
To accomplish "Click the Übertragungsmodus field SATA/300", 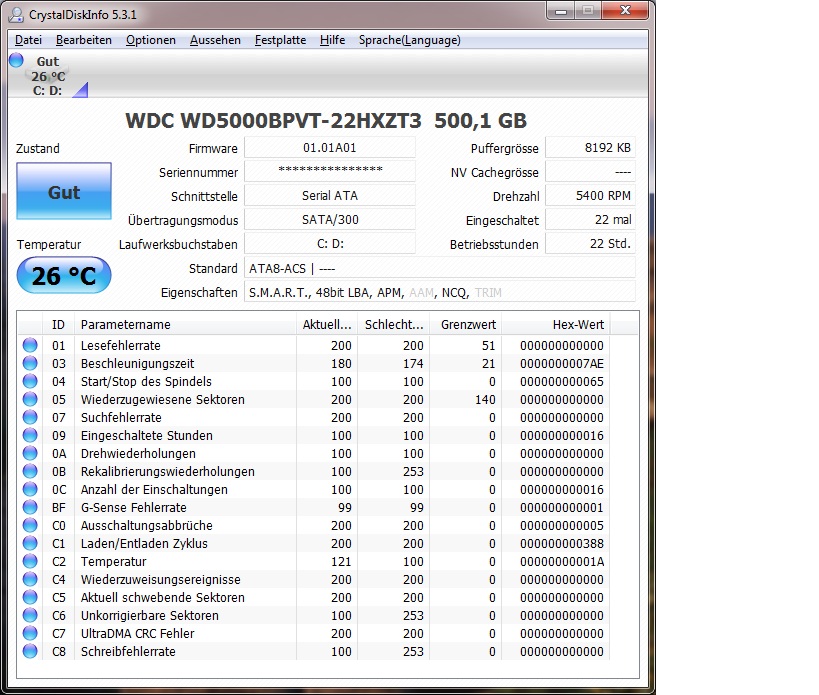I will pyautogui.click(x=330, y=220).
